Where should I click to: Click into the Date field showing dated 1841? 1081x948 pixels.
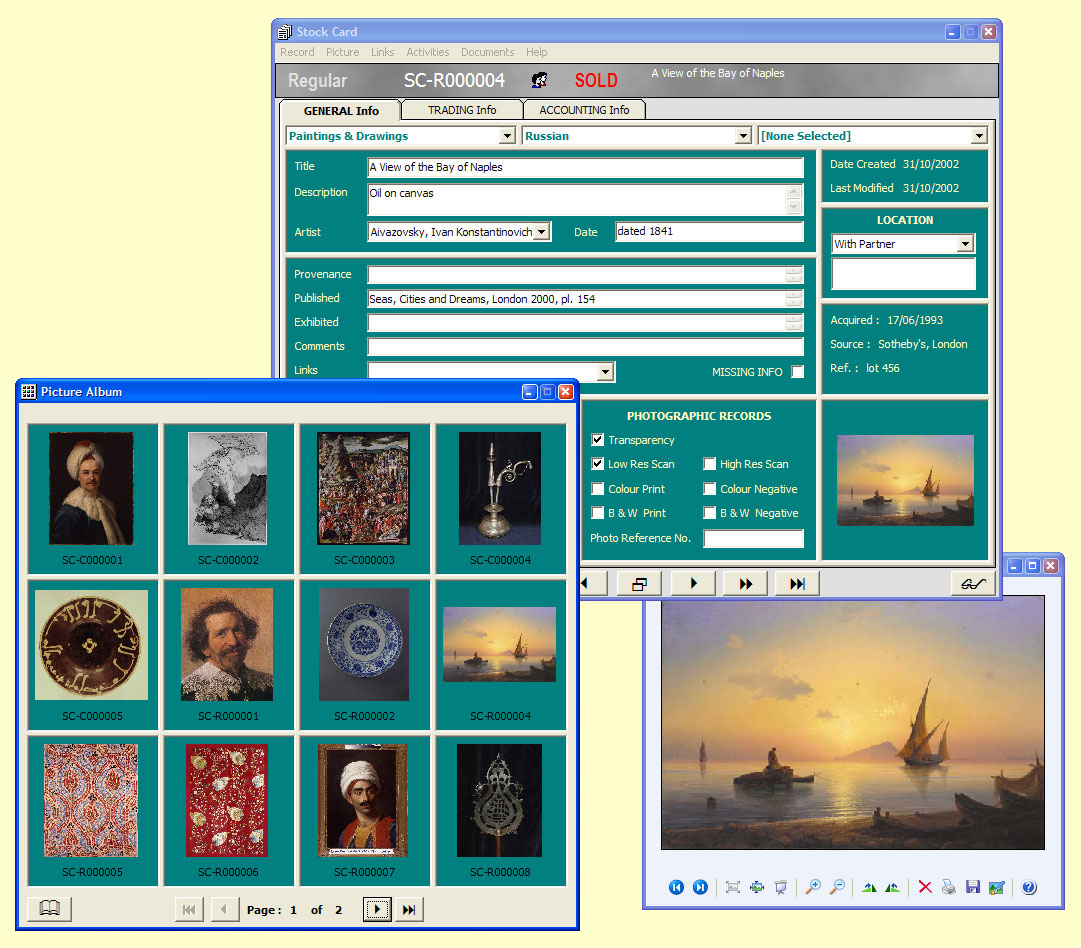coord(709,231)
